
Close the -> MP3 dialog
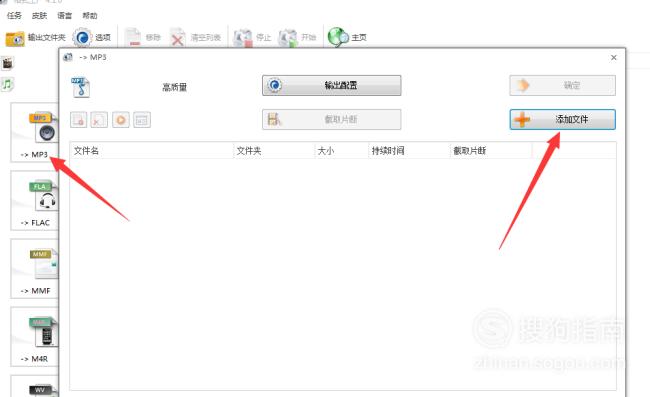point(614,58)
